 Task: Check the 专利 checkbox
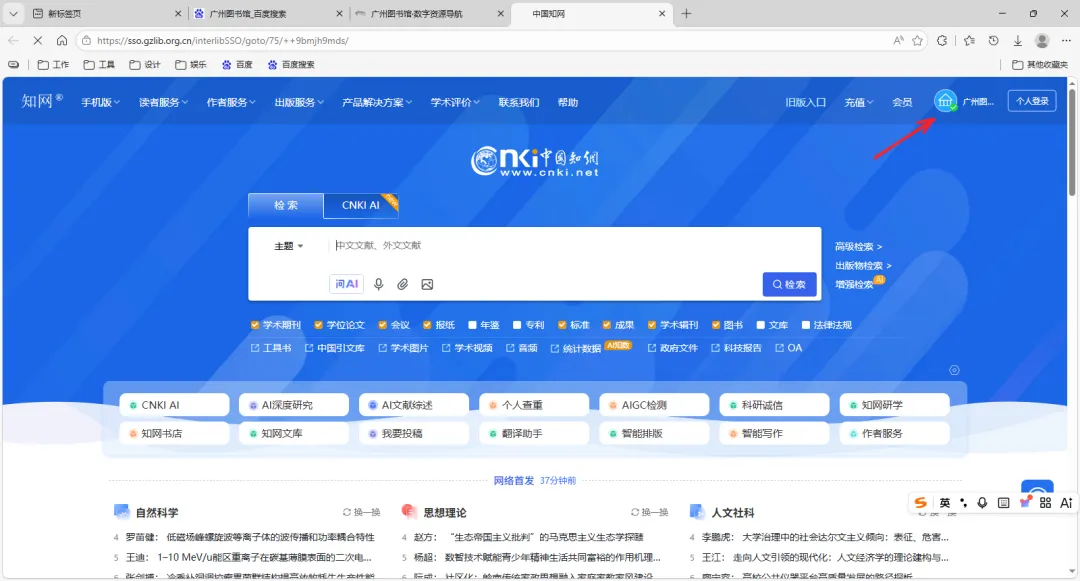[517, 325]
